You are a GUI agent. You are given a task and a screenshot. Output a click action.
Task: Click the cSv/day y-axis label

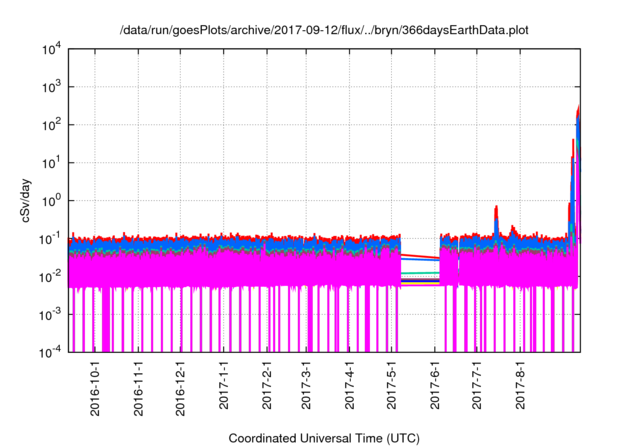tap(28, 199)
